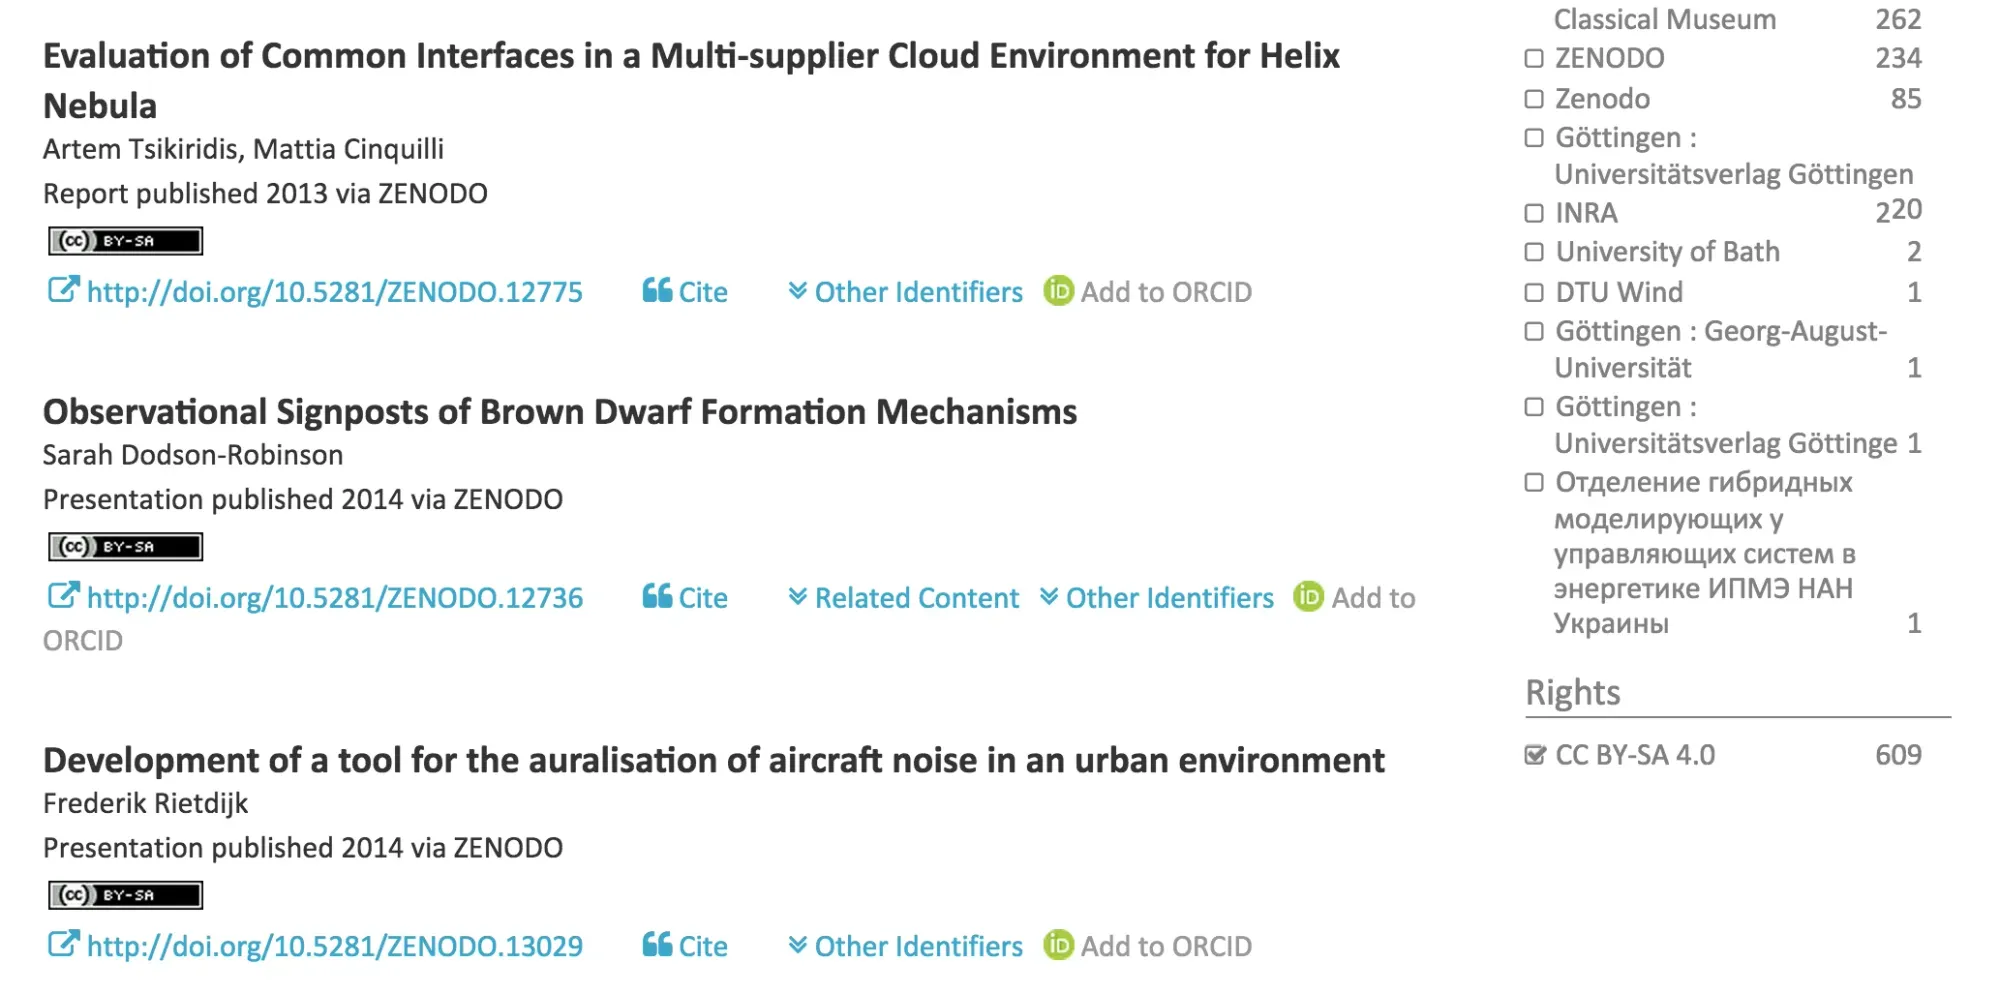The image size is (2000, 993).
Task: Select the INRA publisher filter checkbox
Action: click(x=1534, y=213)
